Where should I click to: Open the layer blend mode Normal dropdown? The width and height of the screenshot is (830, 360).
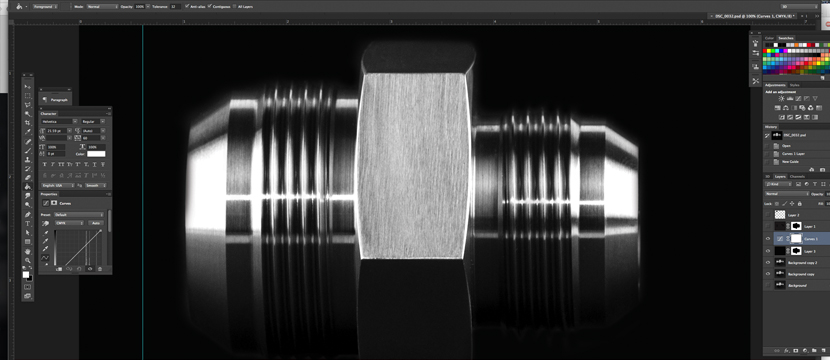[787, 194]
